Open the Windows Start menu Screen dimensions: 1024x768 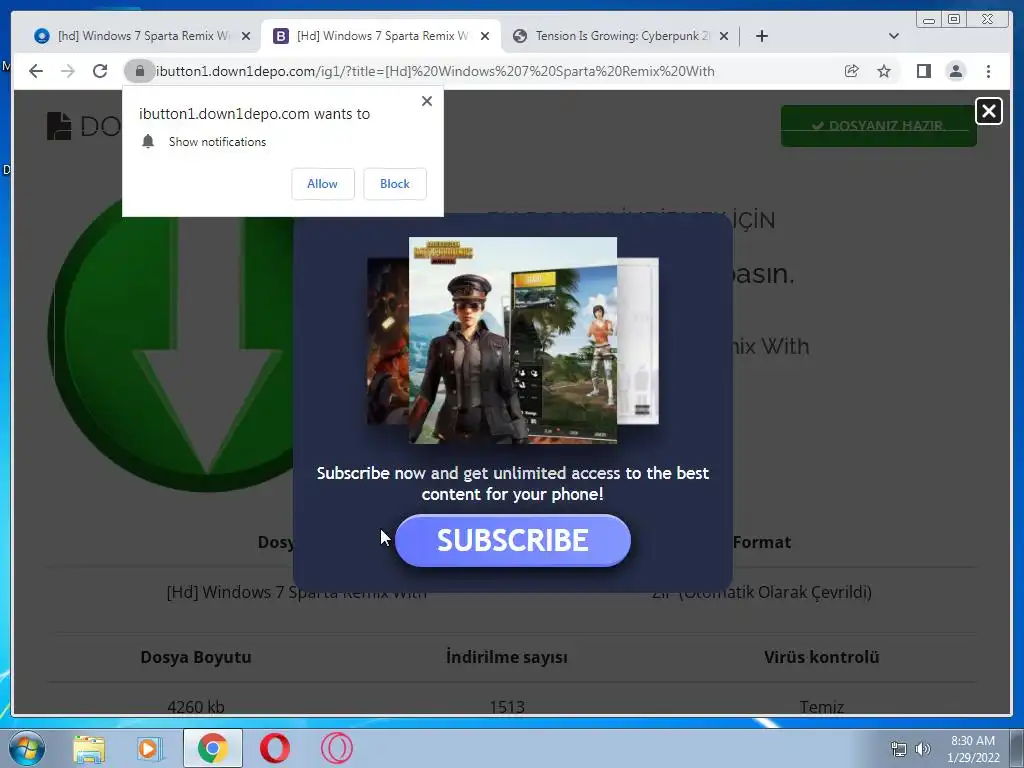[x=26, y=748]
